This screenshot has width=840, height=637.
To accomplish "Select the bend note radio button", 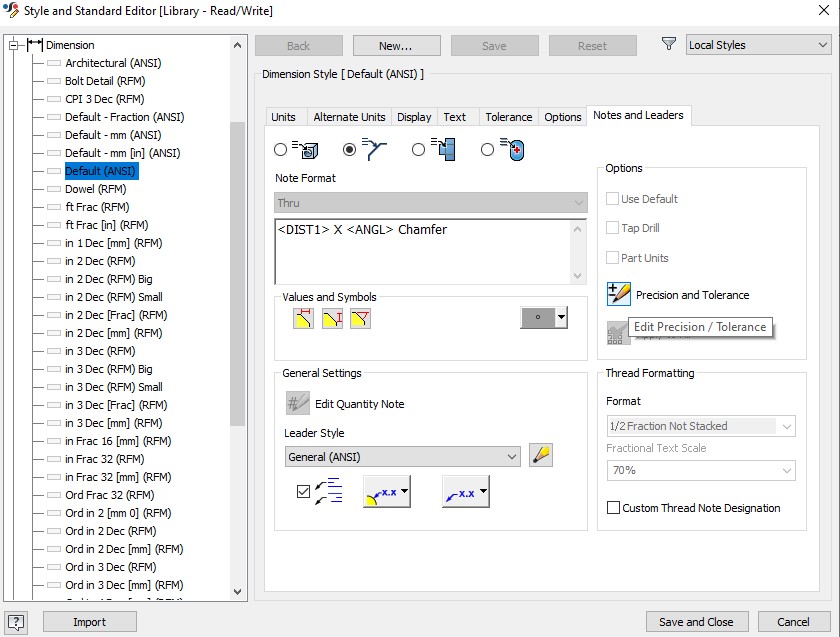I will (x=418, y=149).
